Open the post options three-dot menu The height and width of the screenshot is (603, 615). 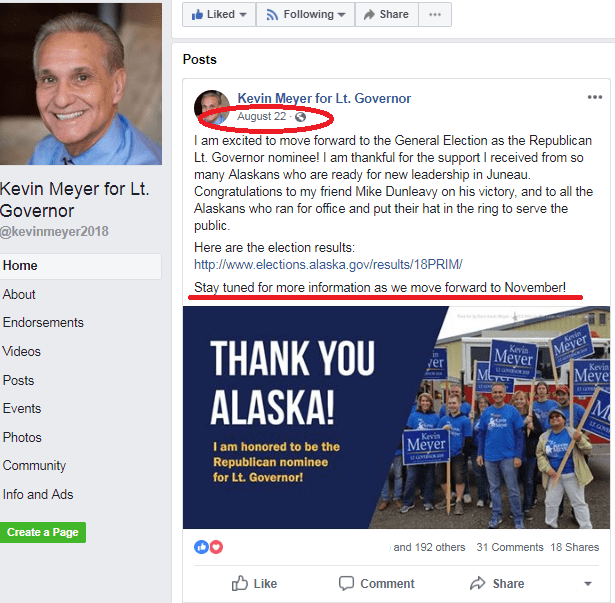[594, 97]
